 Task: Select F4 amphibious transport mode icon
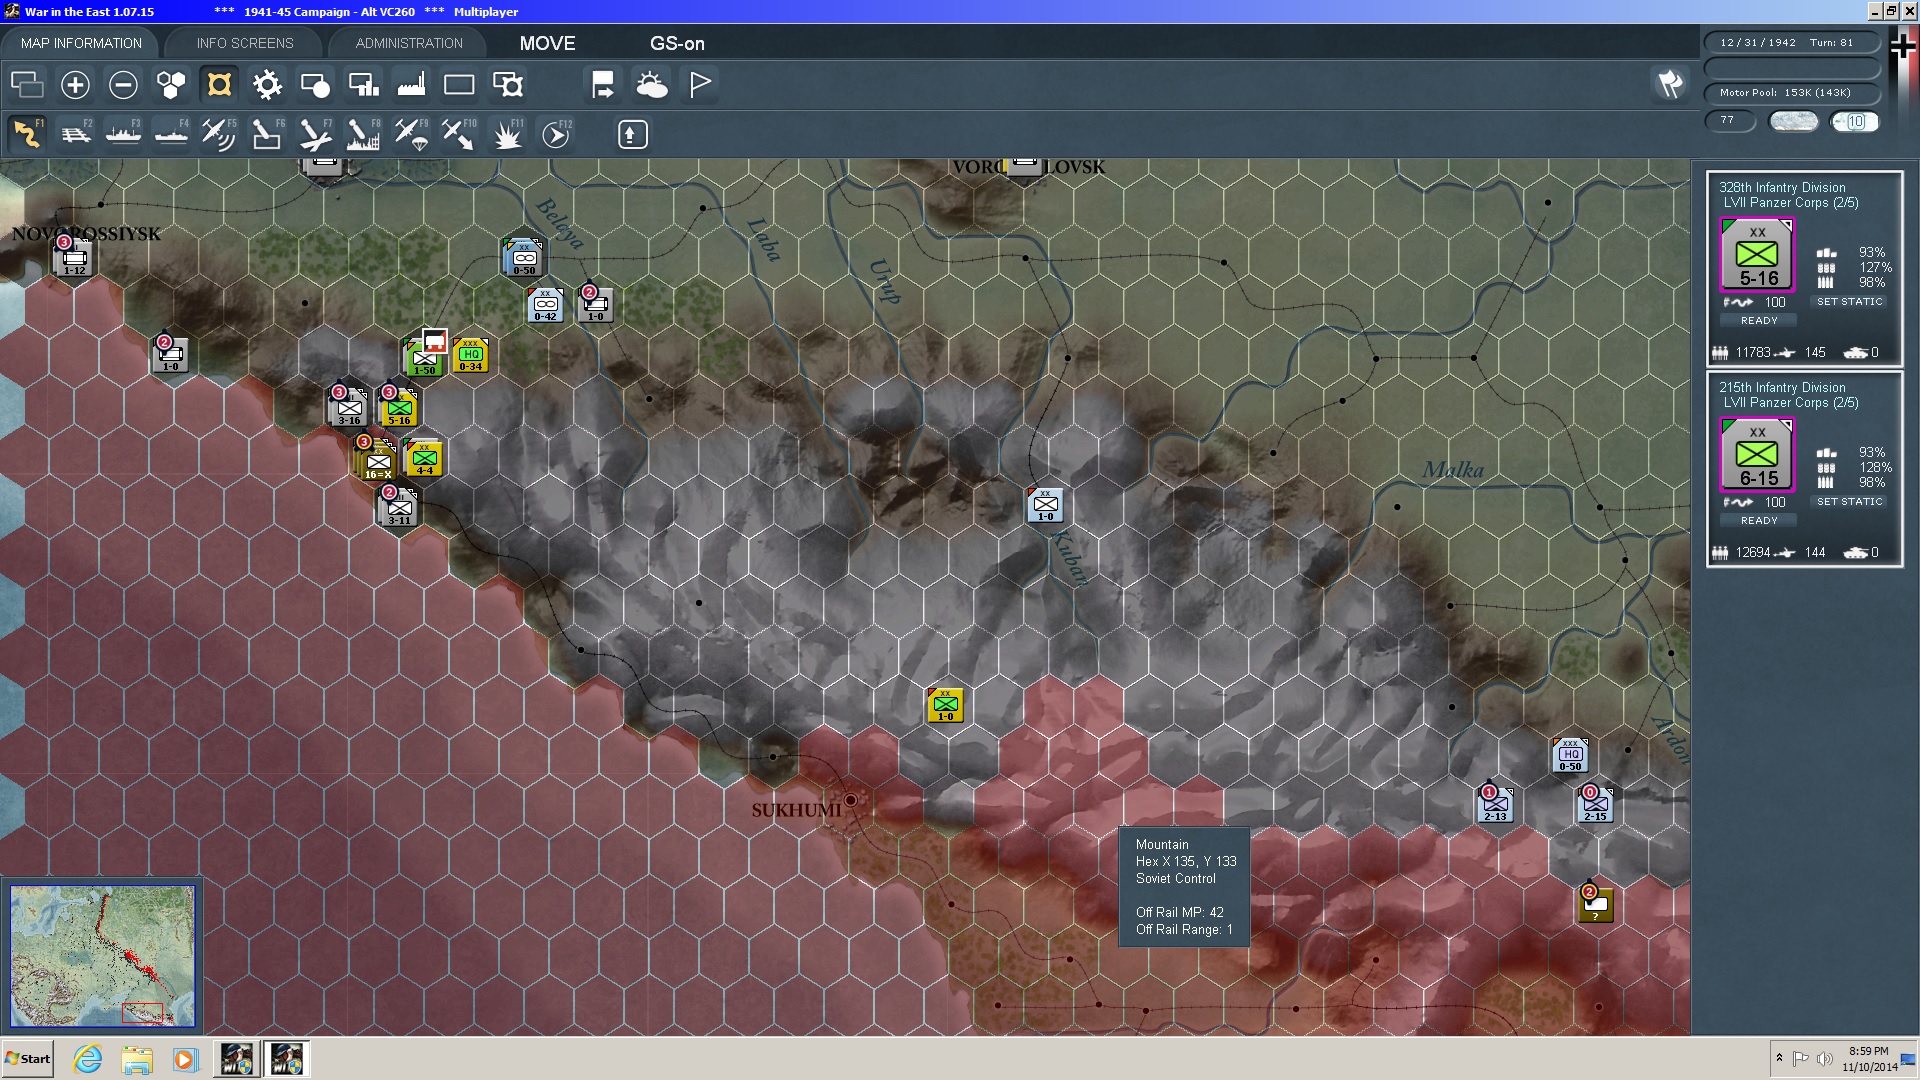171,134
